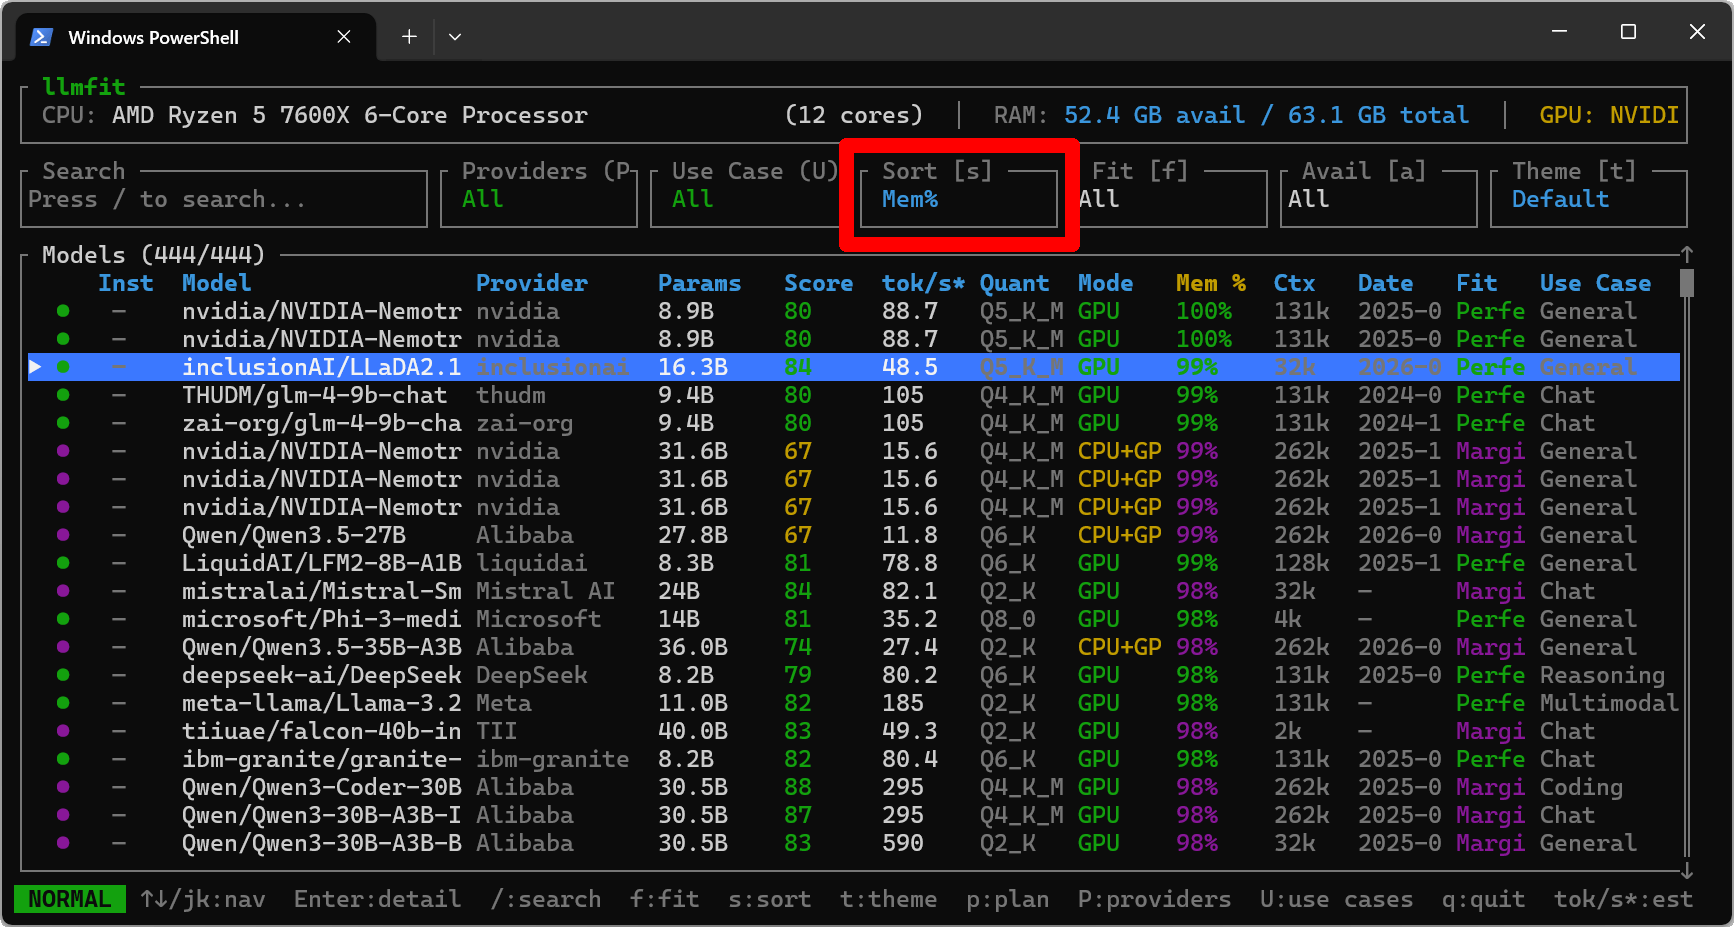
Task: Open the new tab profile dropdown chevron
Action: 455,37
